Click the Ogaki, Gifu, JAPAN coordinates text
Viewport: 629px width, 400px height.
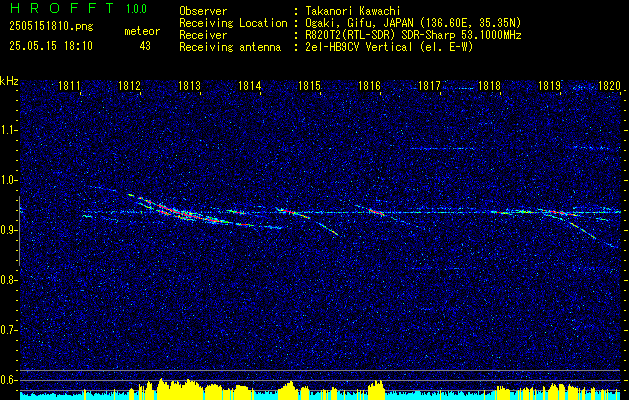click(413, 23)
